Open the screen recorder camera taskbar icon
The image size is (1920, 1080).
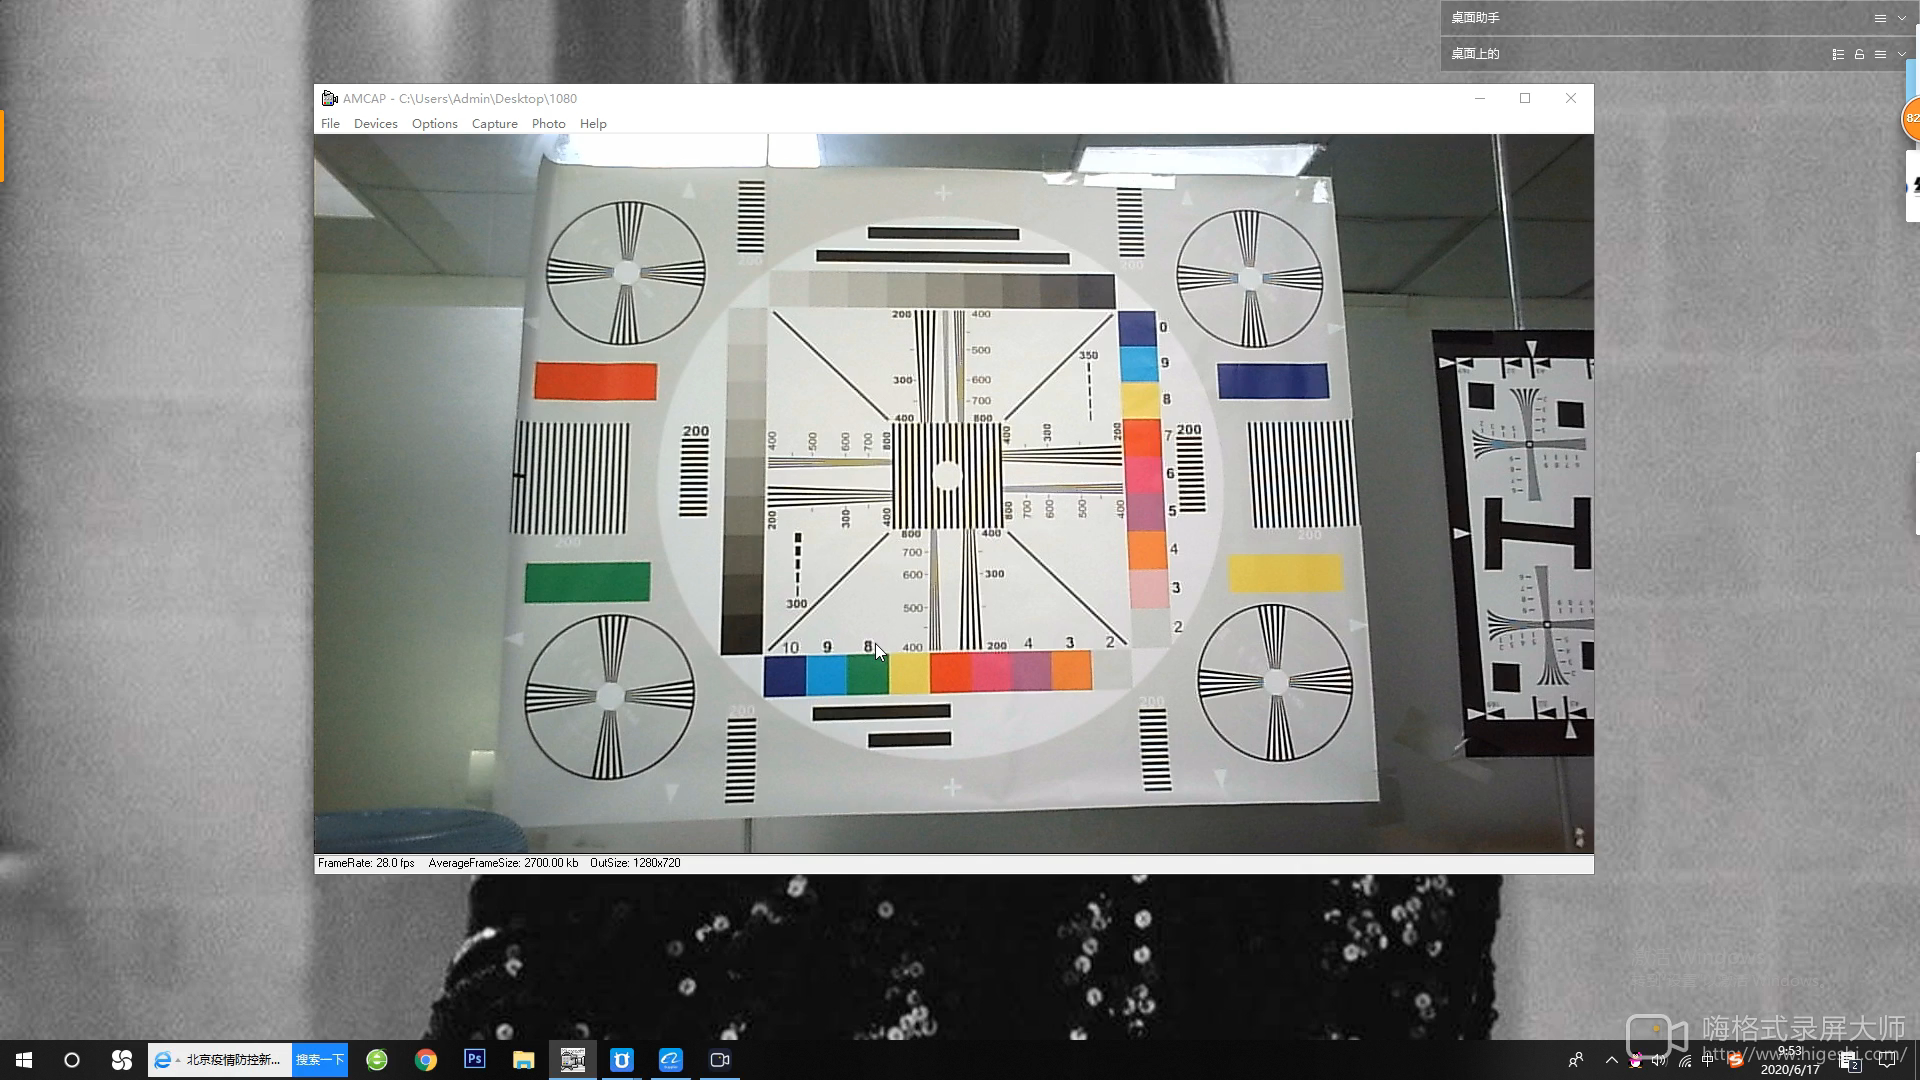(719, 1060)
